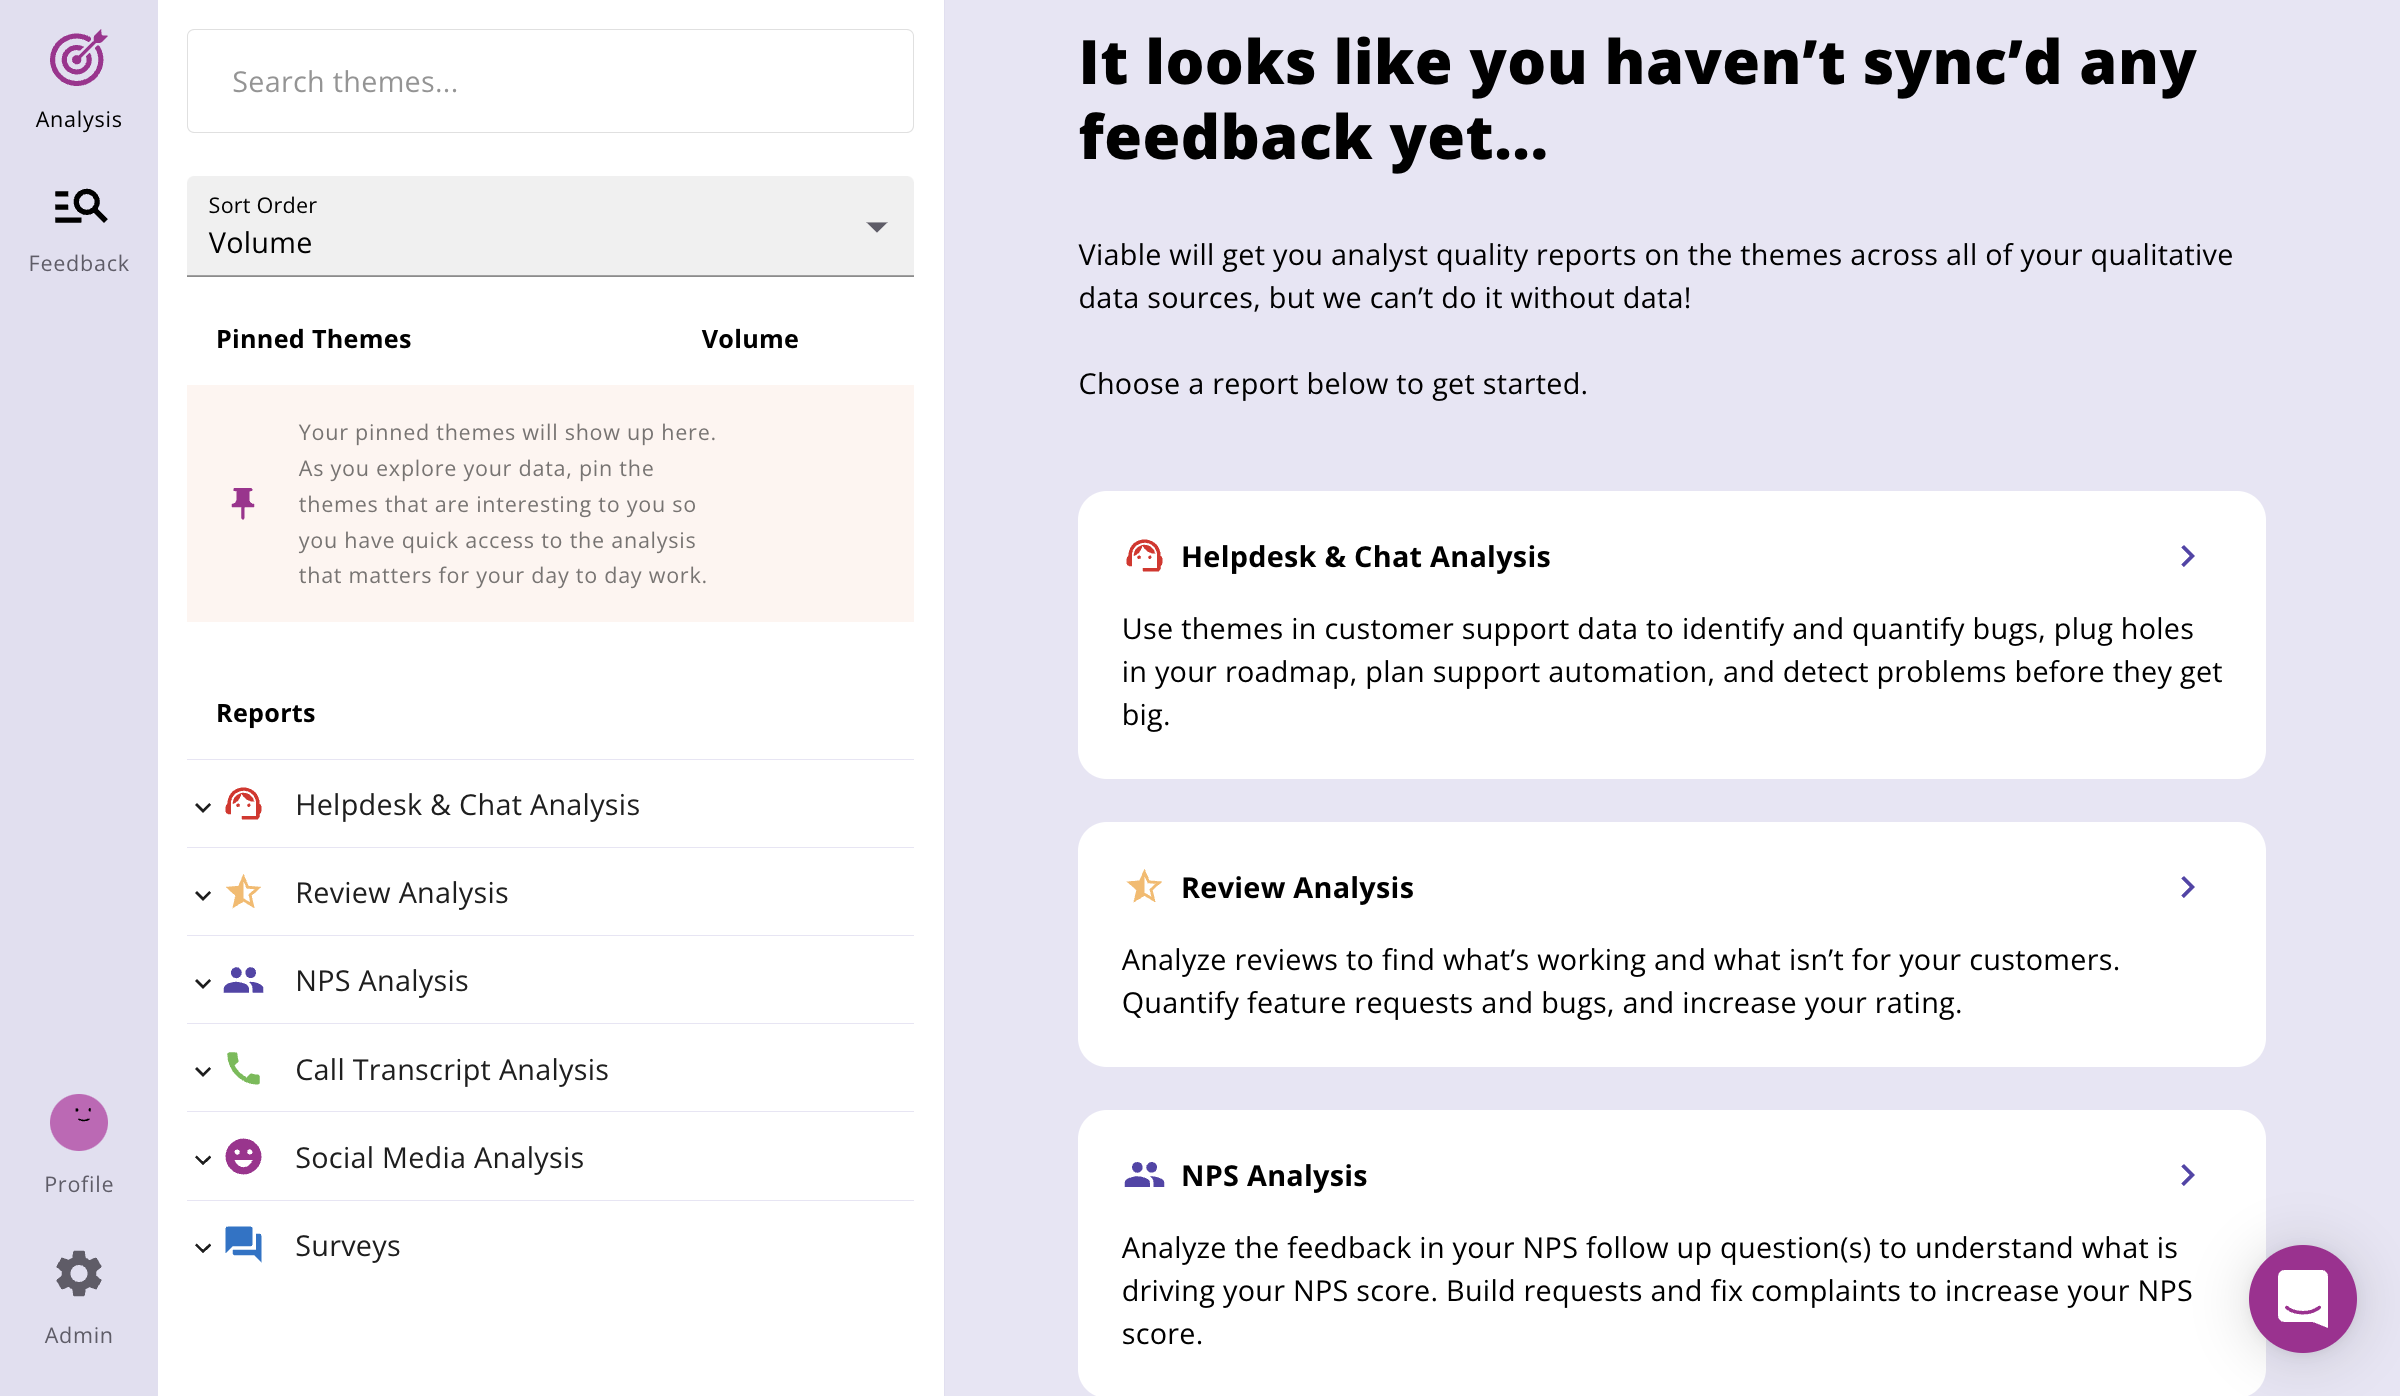This screenshot has height=1396, width=2400.
Task: Open the Profile smiley avatar
Action: tap(79, 1122)
